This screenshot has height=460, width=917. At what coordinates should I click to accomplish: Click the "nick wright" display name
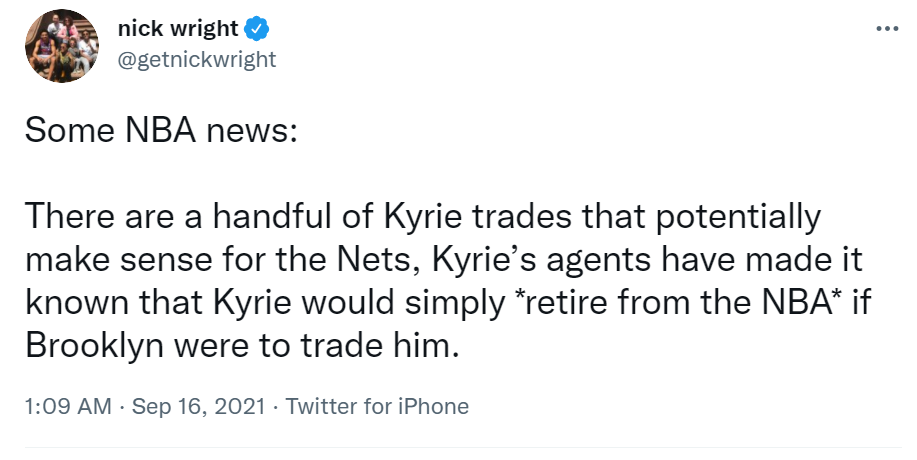pos(178,28)
